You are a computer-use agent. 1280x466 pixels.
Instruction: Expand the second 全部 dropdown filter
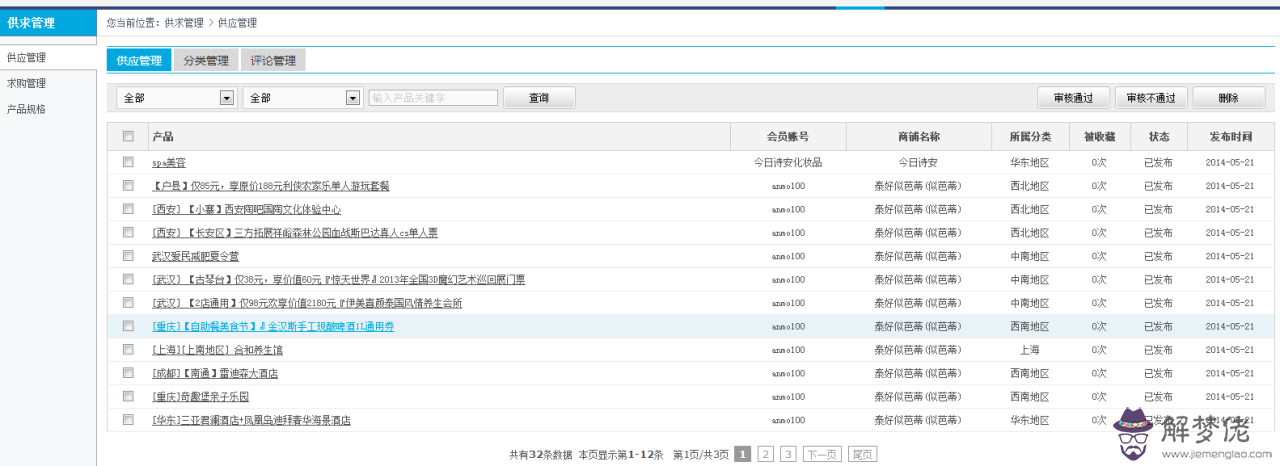tap(352, 98)
